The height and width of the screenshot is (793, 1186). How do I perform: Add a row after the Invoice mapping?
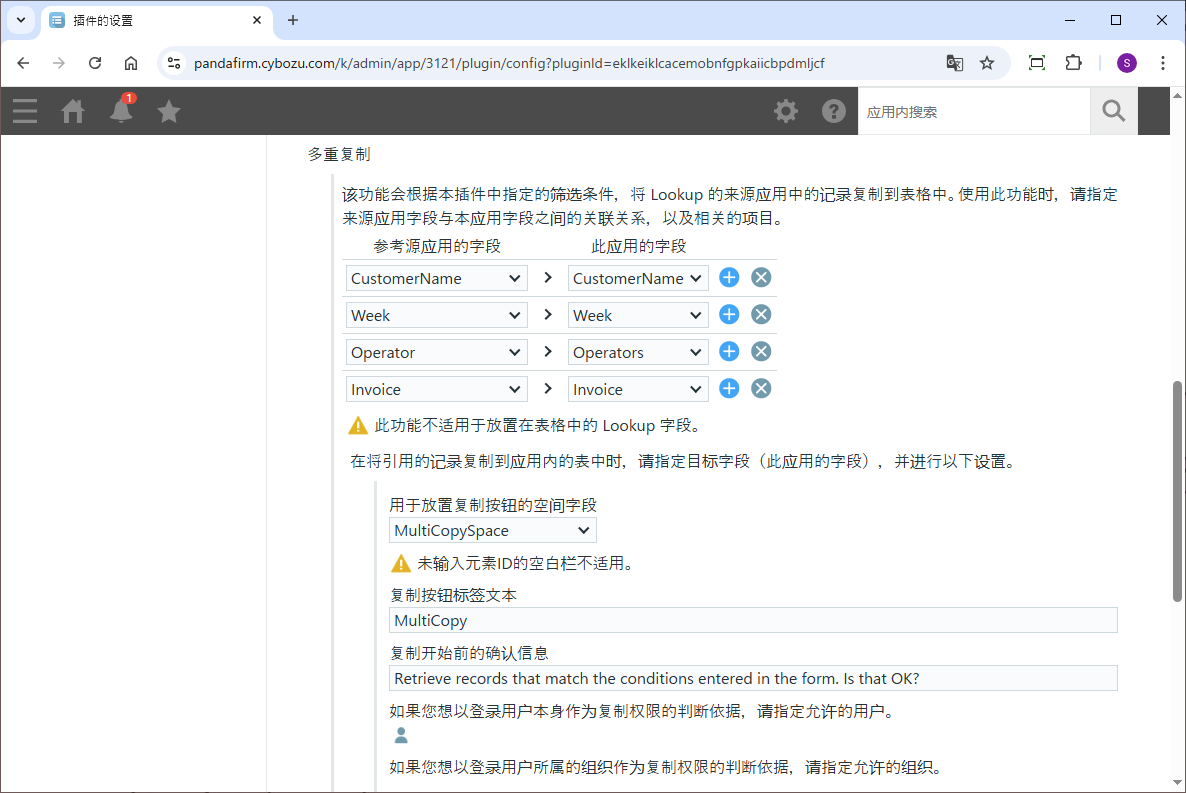coord(729,389)
